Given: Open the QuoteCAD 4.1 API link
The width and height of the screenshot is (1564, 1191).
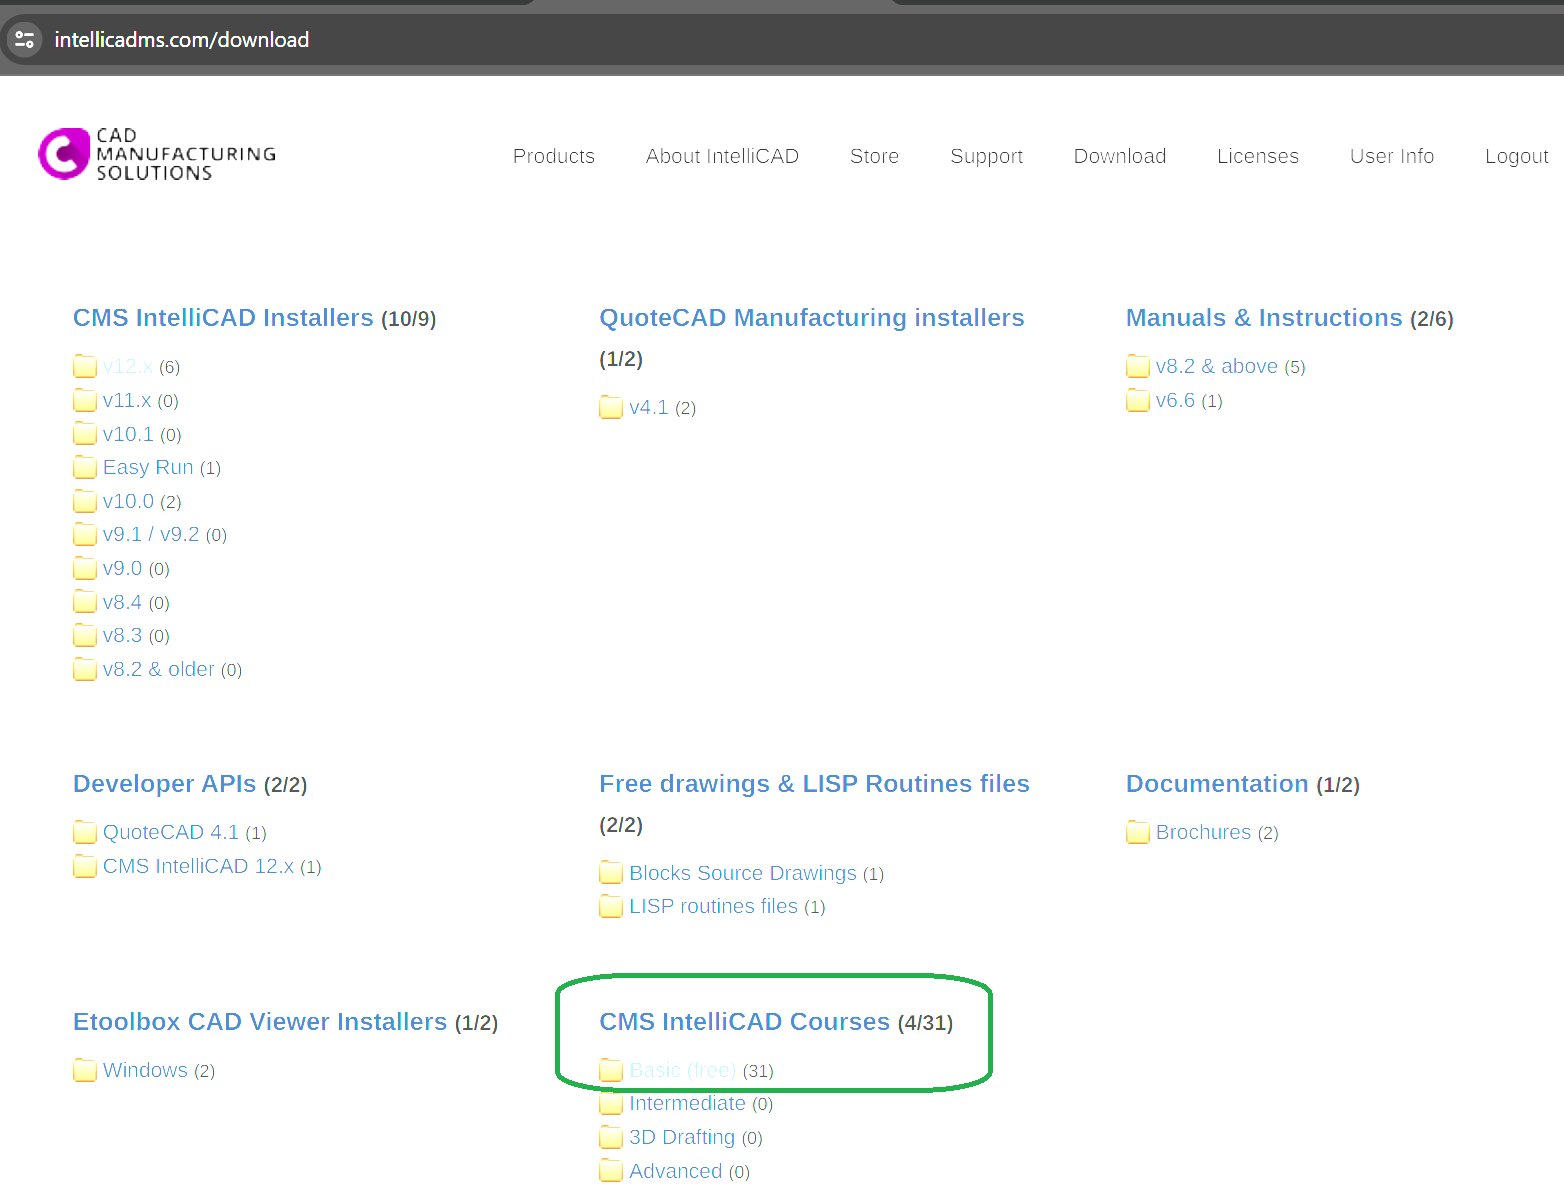Looking at the screenshot, I should pyautogui.click(x=171, y=833).
